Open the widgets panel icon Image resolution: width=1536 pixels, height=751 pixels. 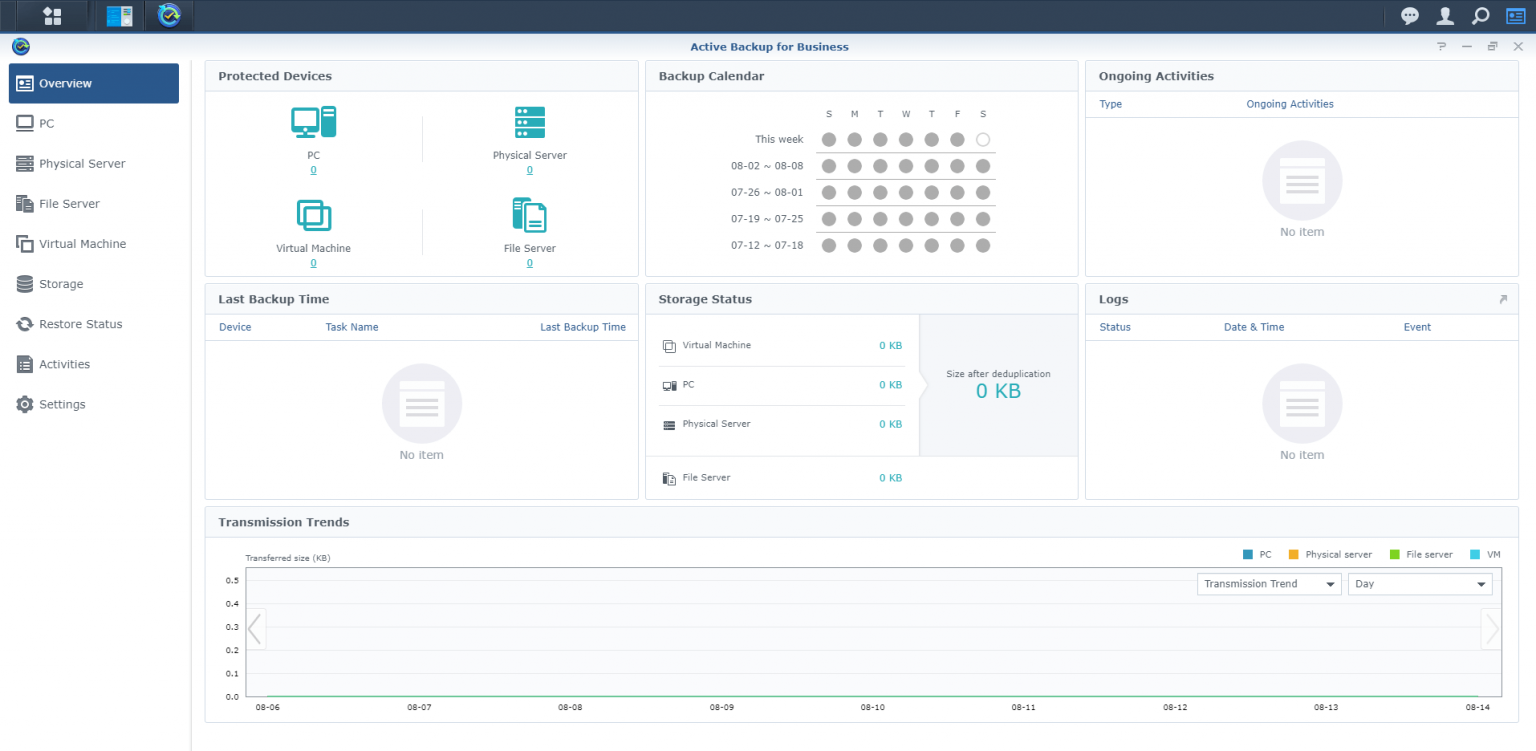click(x=1515, y=16)
